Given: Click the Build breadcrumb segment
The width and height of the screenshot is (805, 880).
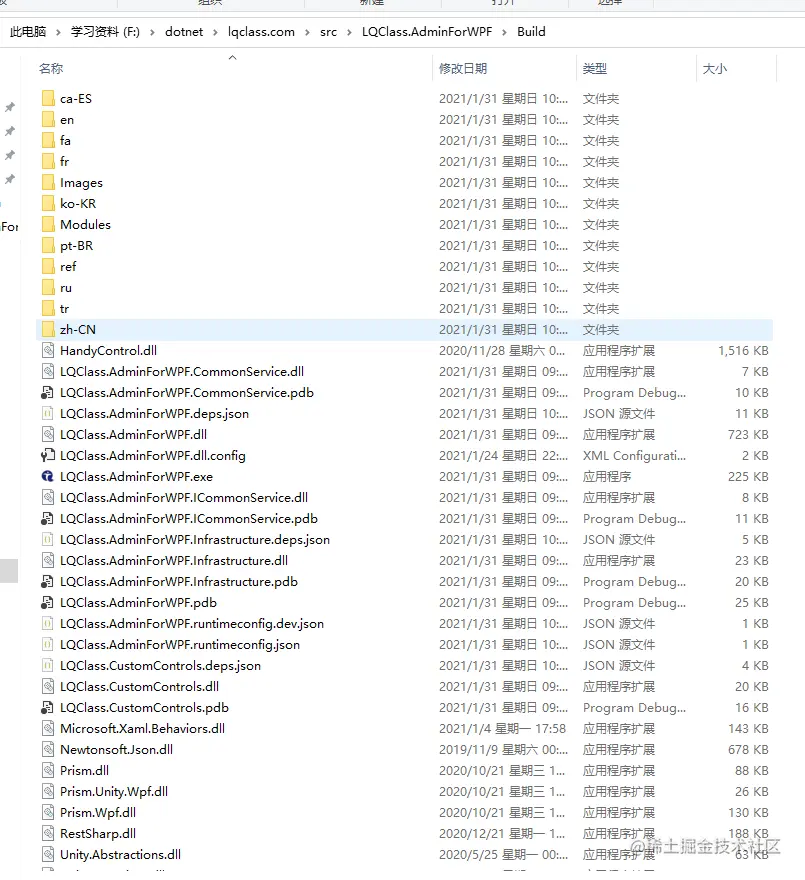Looking at the screenshot, I should click(531, 31).
